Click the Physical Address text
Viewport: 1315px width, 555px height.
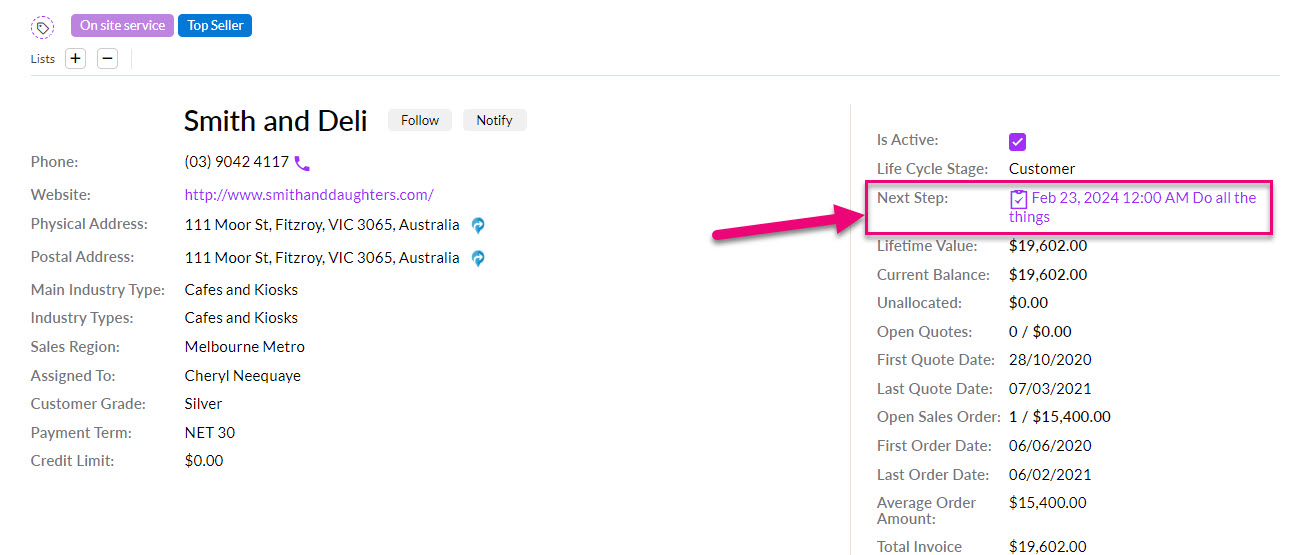pos(322,225)
